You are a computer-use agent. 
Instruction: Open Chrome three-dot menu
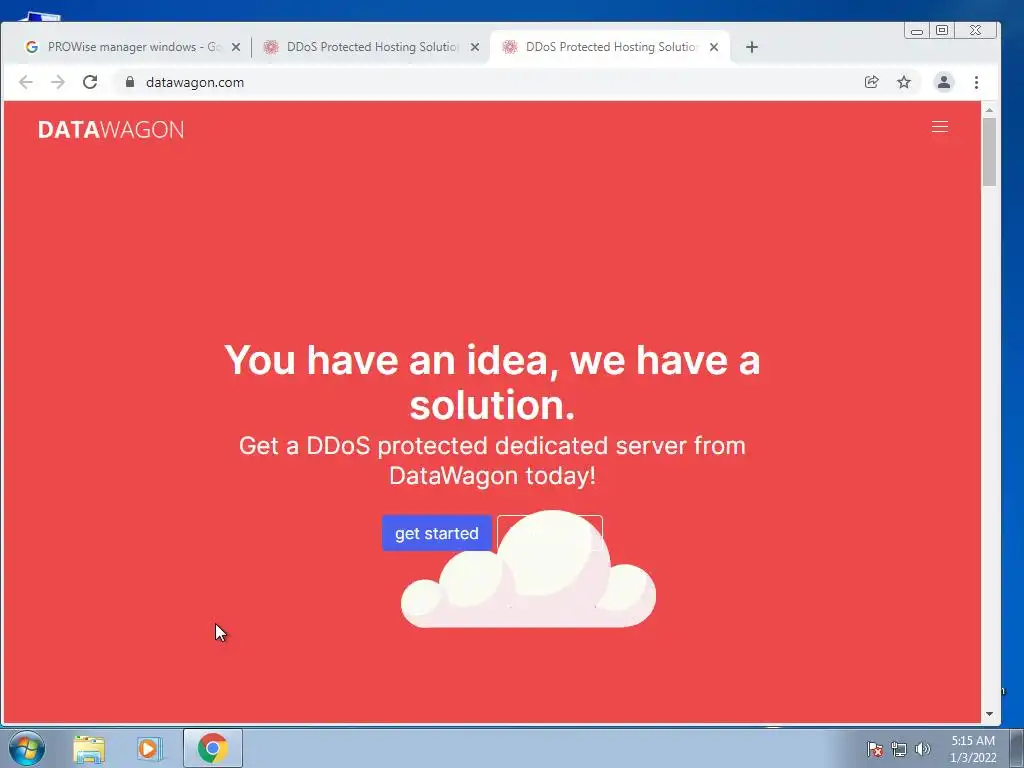(x=976, y=82)
